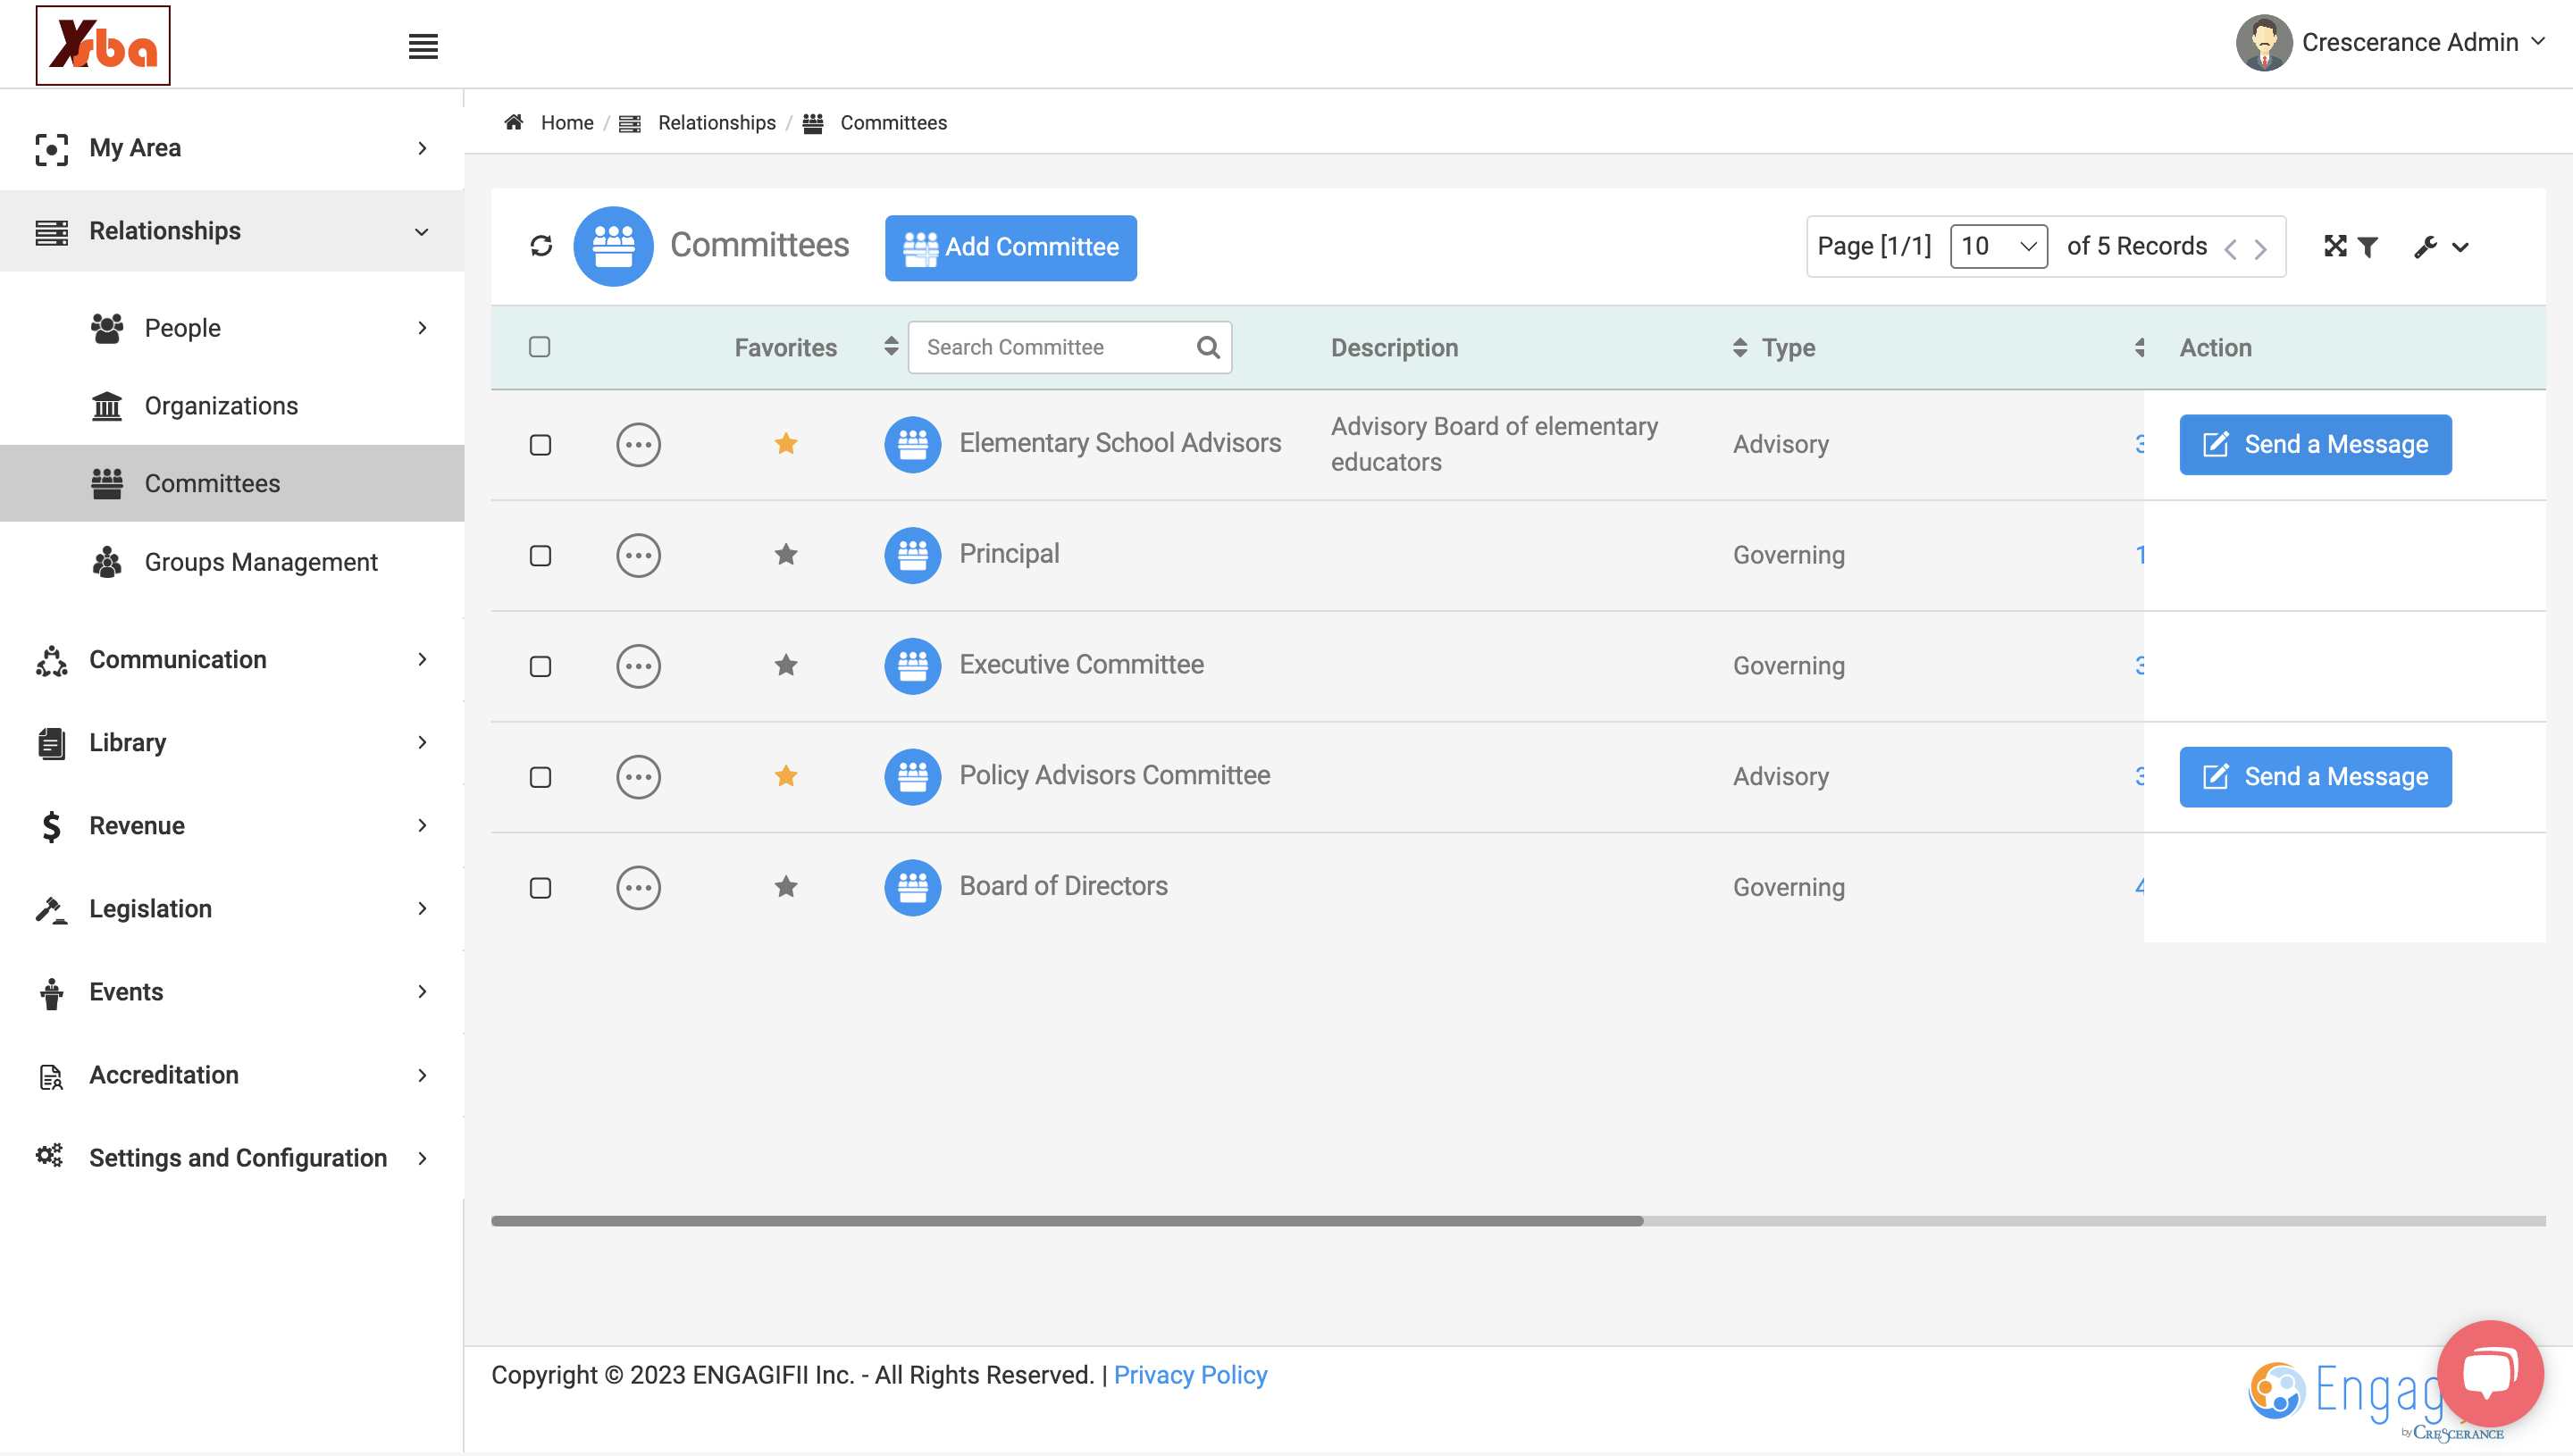Favorite the Board of Directors star
This screenshot has height=1456, width=2573.
coord(786,887)
